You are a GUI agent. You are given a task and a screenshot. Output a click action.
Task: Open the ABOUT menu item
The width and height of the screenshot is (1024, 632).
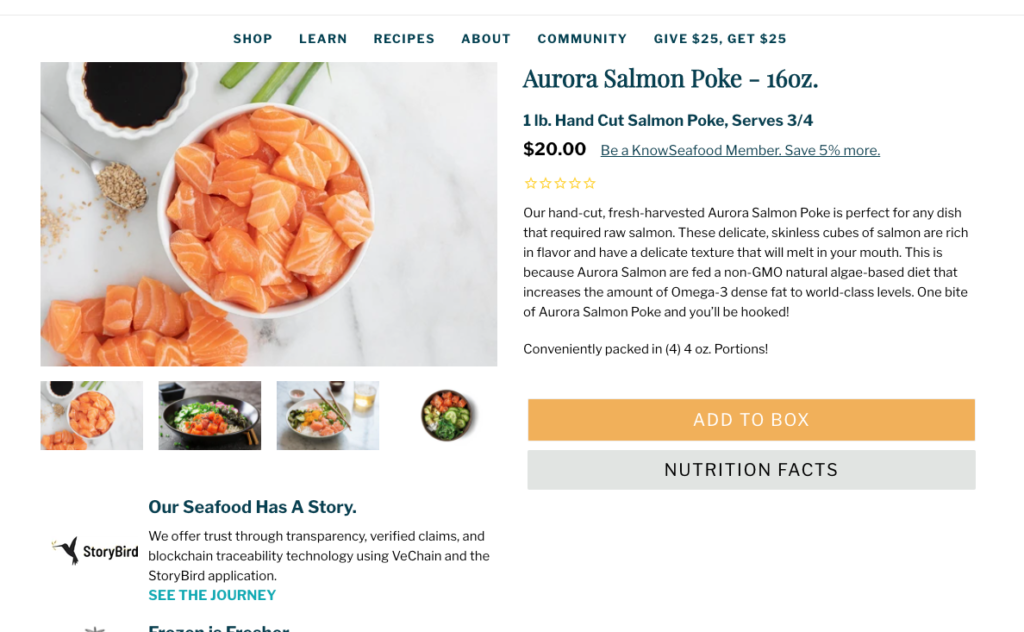point(486,39)
